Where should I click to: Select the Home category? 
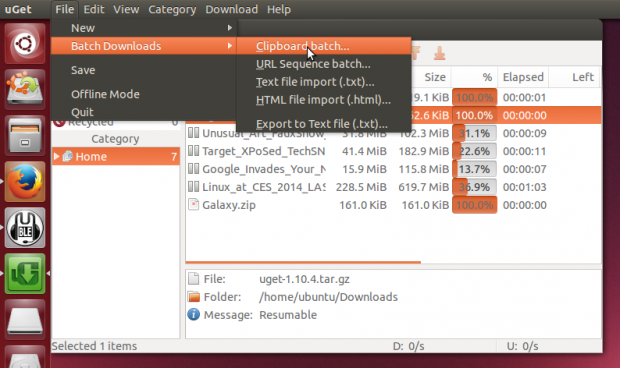coord(116,157)
